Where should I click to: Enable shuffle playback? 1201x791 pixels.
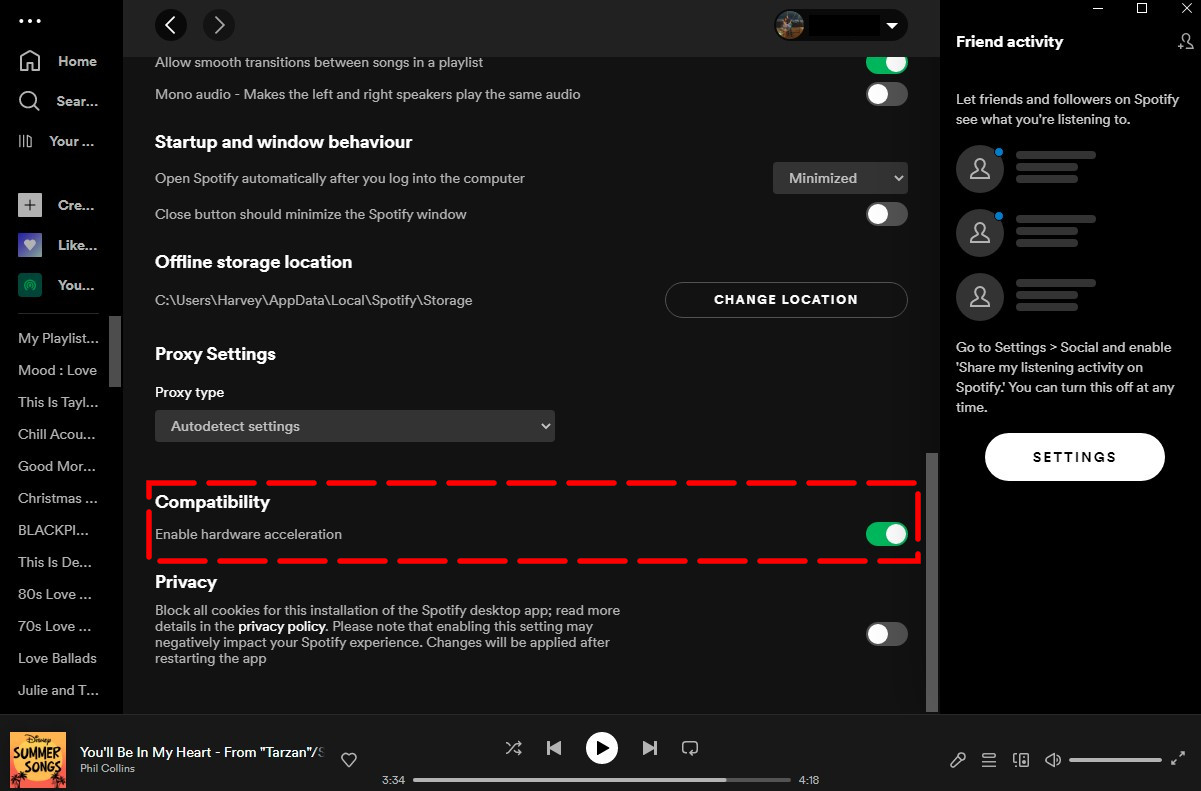point(513,747)
